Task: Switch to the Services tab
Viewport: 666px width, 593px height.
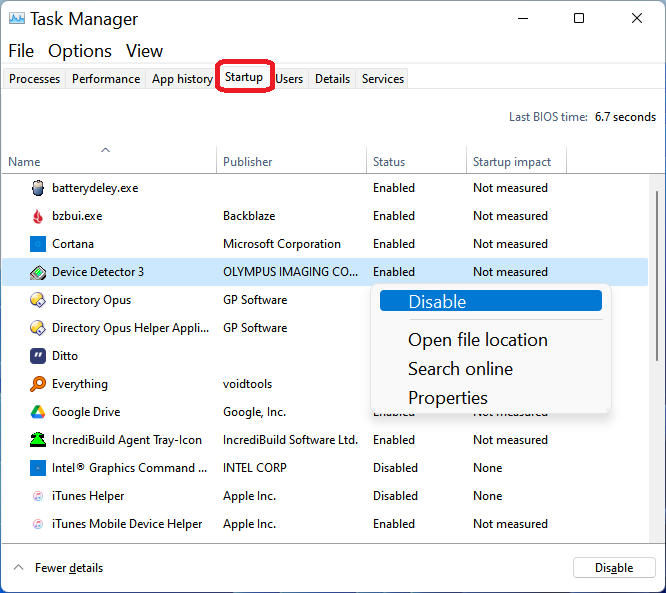Action: pyautogui.click(x=383, y=79)
